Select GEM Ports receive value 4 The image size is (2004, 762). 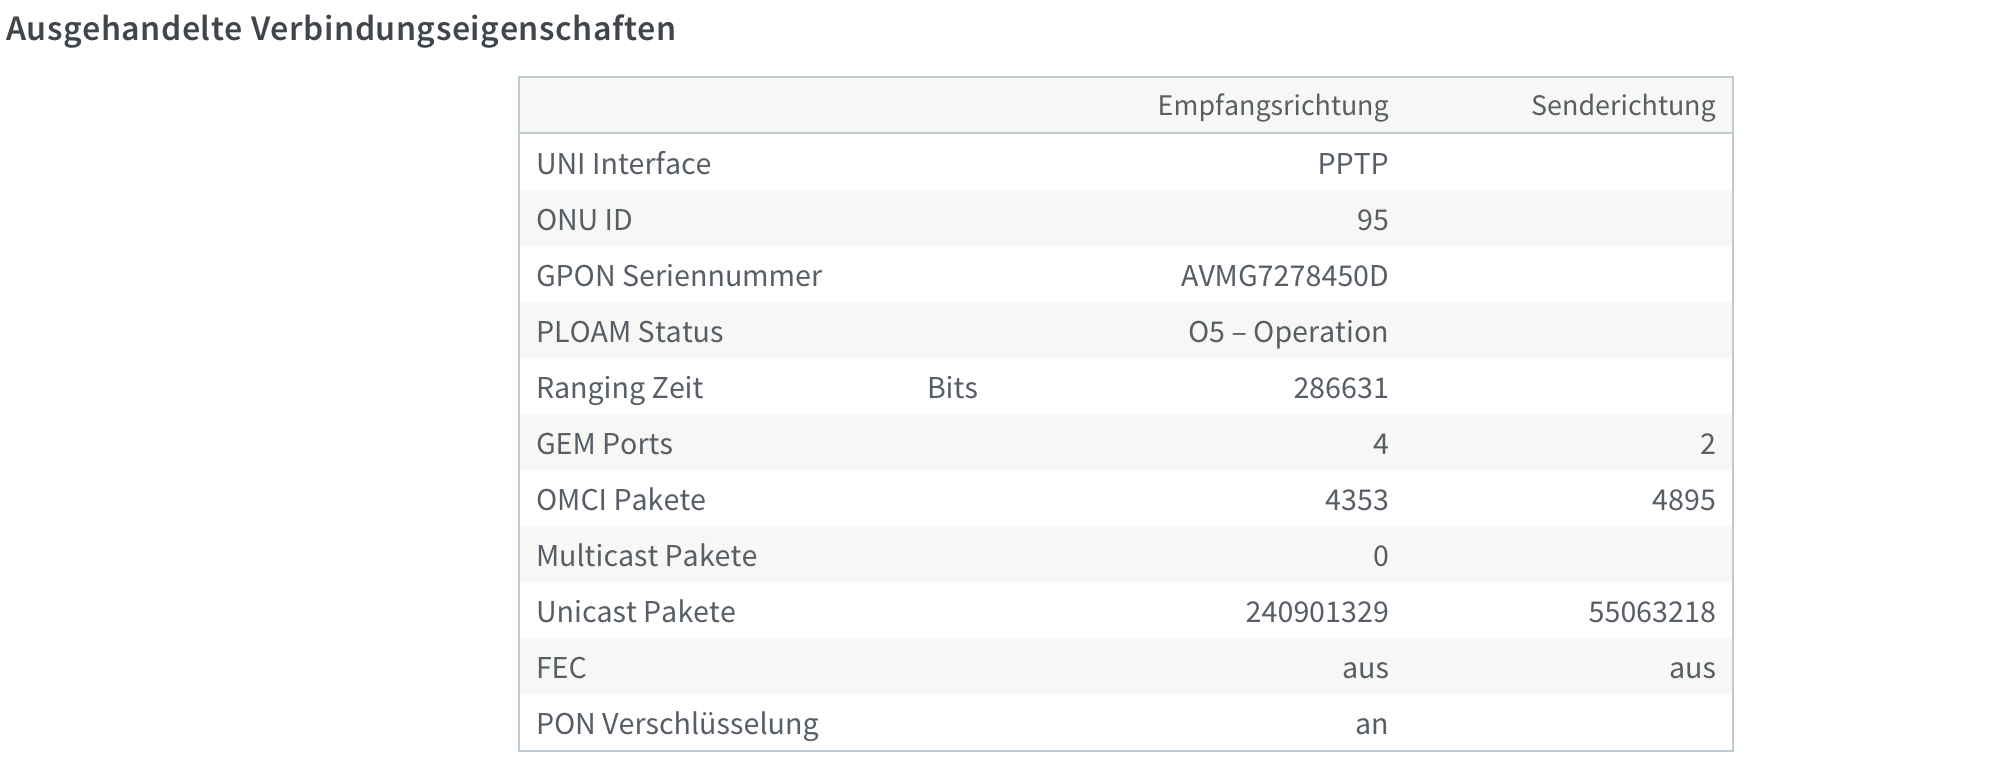[1380, 443]
